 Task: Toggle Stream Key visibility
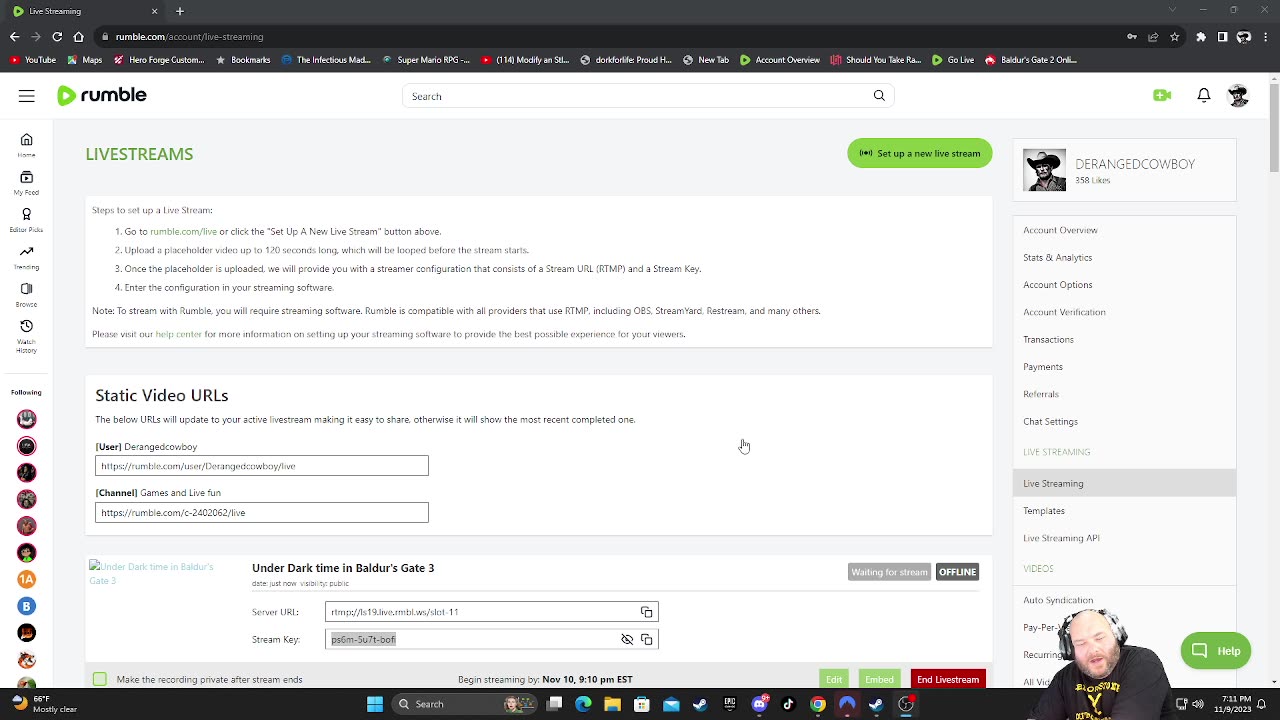(627, 639)
